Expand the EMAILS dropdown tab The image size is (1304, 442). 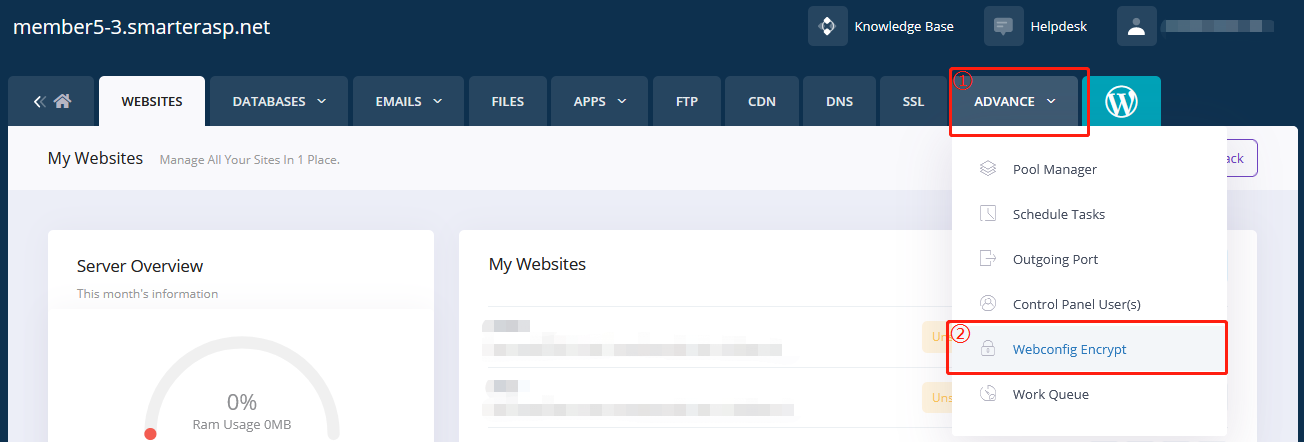click(408, 101)
